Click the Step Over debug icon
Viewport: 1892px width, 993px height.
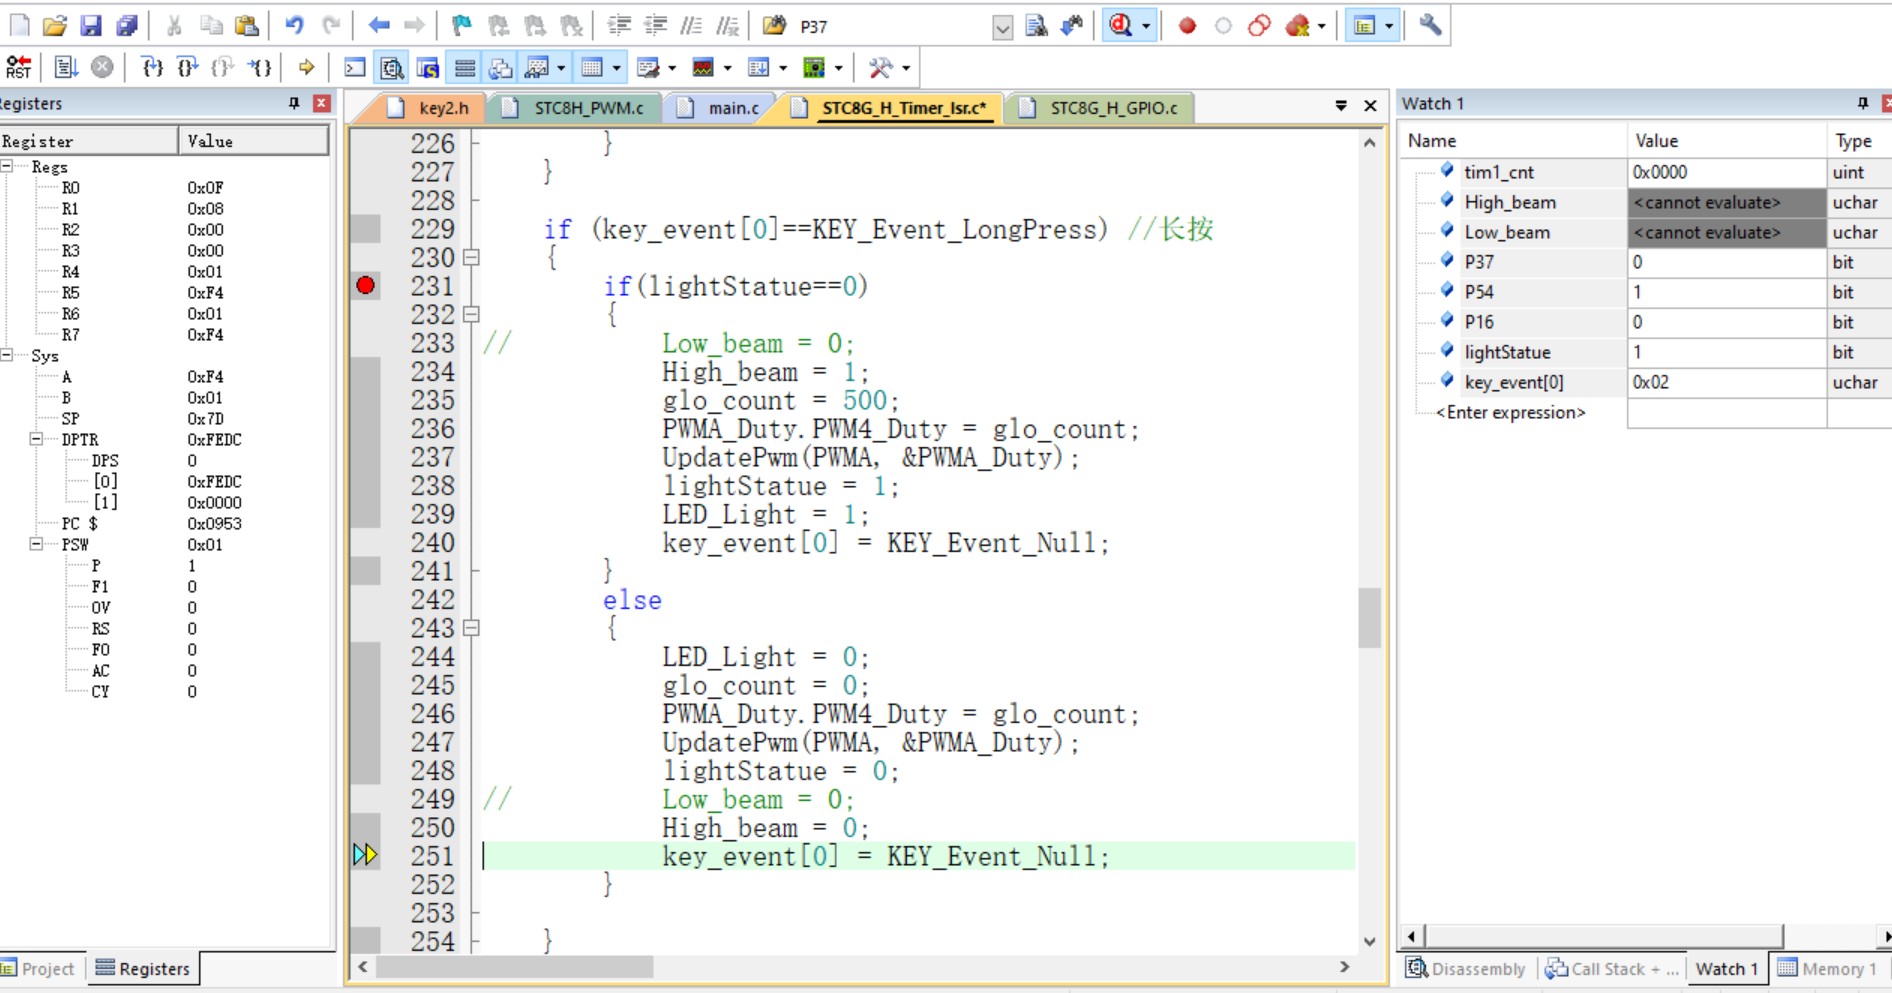coord(187,67)
